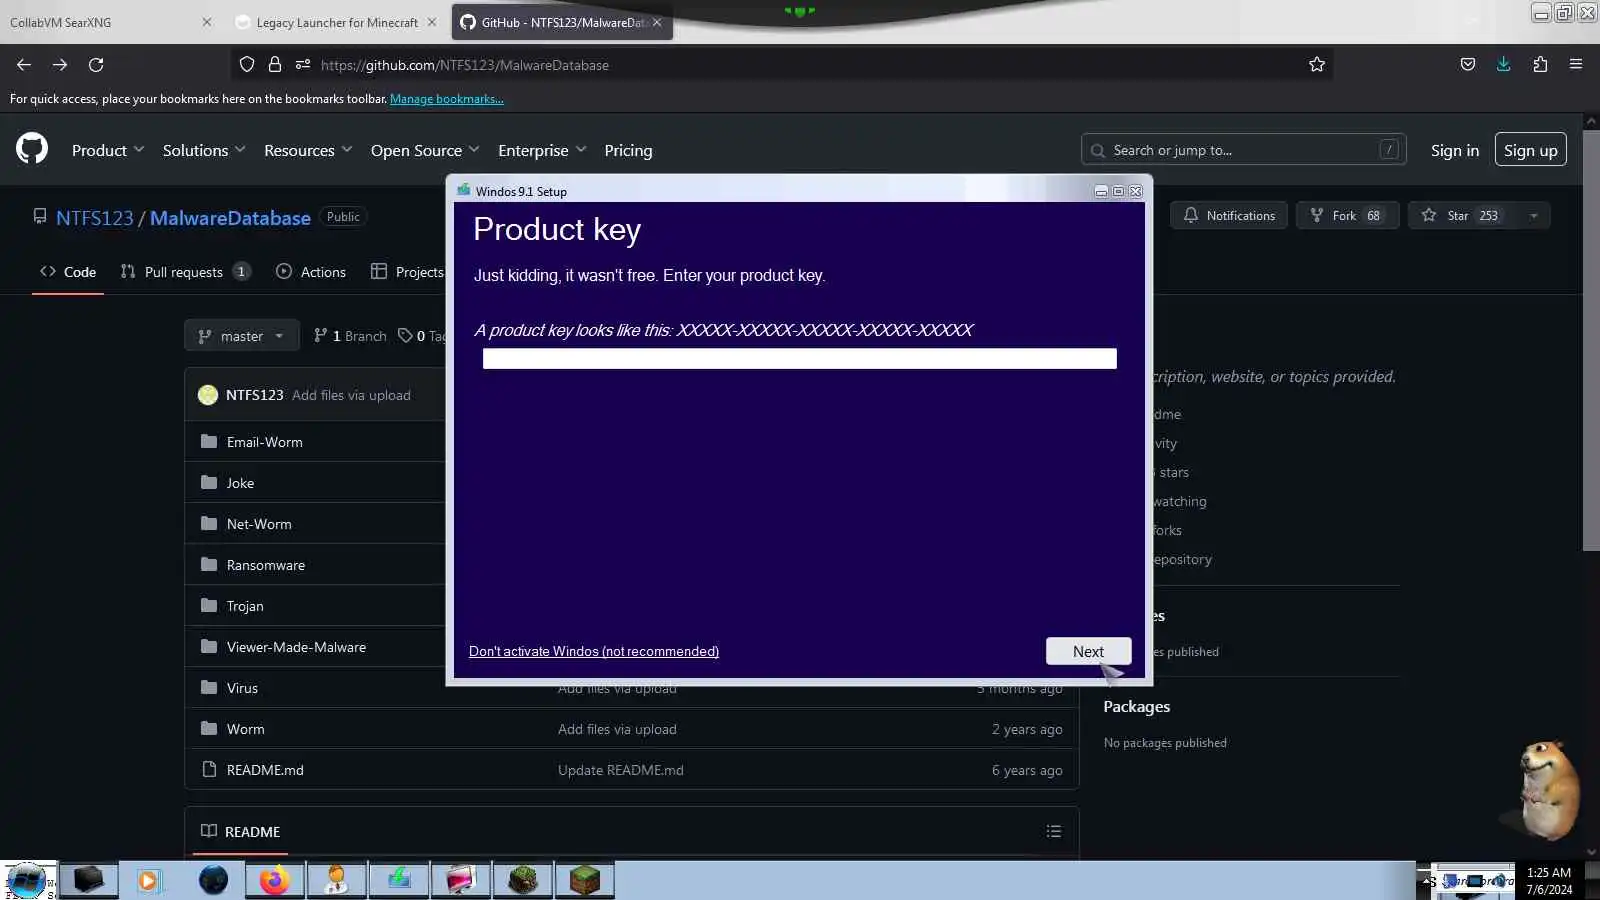
Task: Open the Ransomware folder
Action: 265,565
